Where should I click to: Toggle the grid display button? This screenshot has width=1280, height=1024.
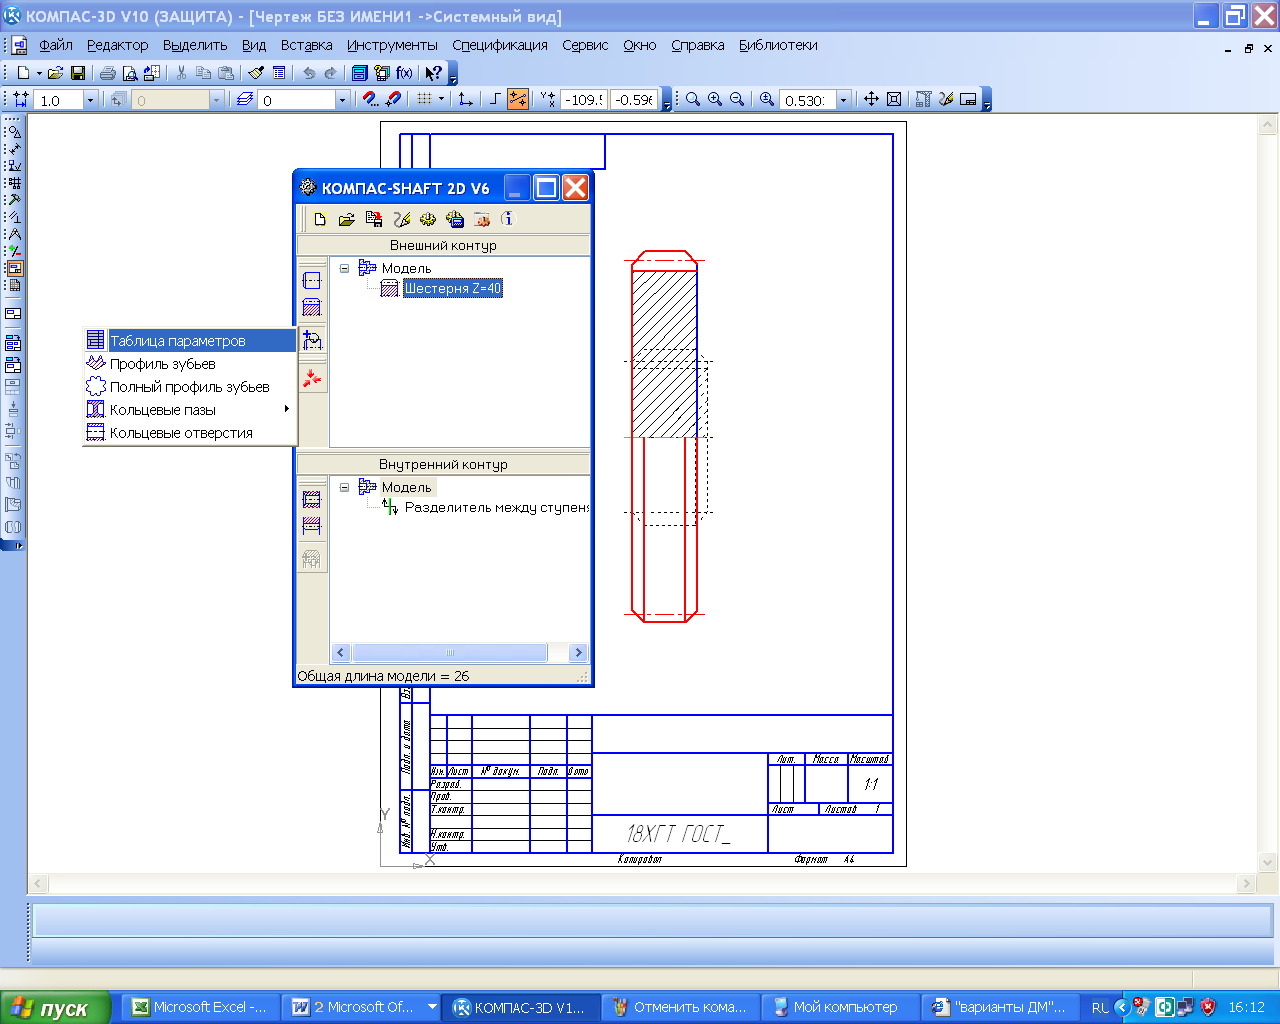pyautogui.click(x=425, y=99)
